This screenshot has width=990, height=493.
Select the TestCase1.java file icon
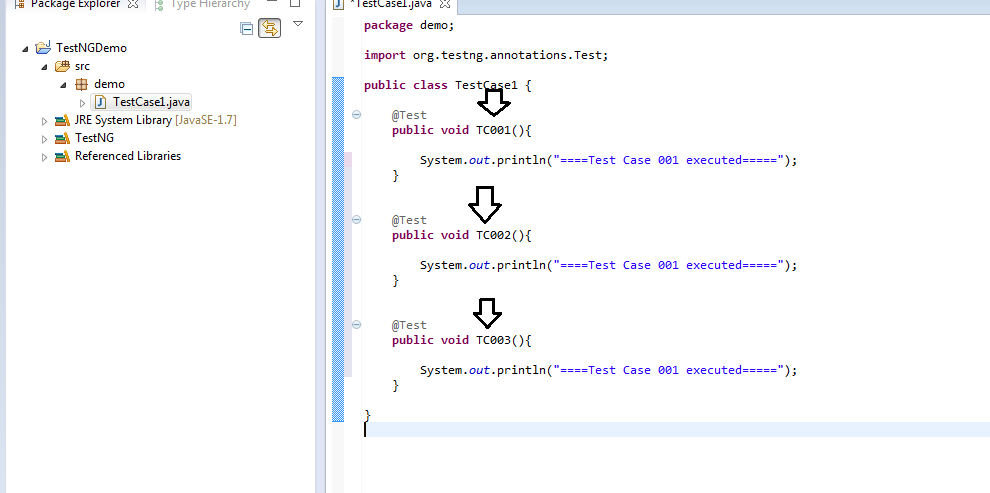click(100, 102)
